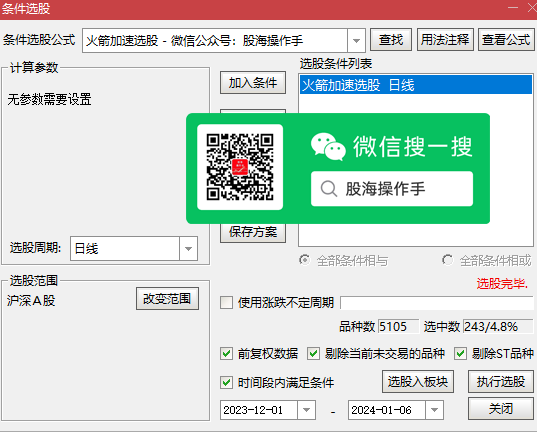The width and height of the screenshot is (537, 432).
Task: Click the 股海操作手 WeChat search box
Action: (392, 189)
